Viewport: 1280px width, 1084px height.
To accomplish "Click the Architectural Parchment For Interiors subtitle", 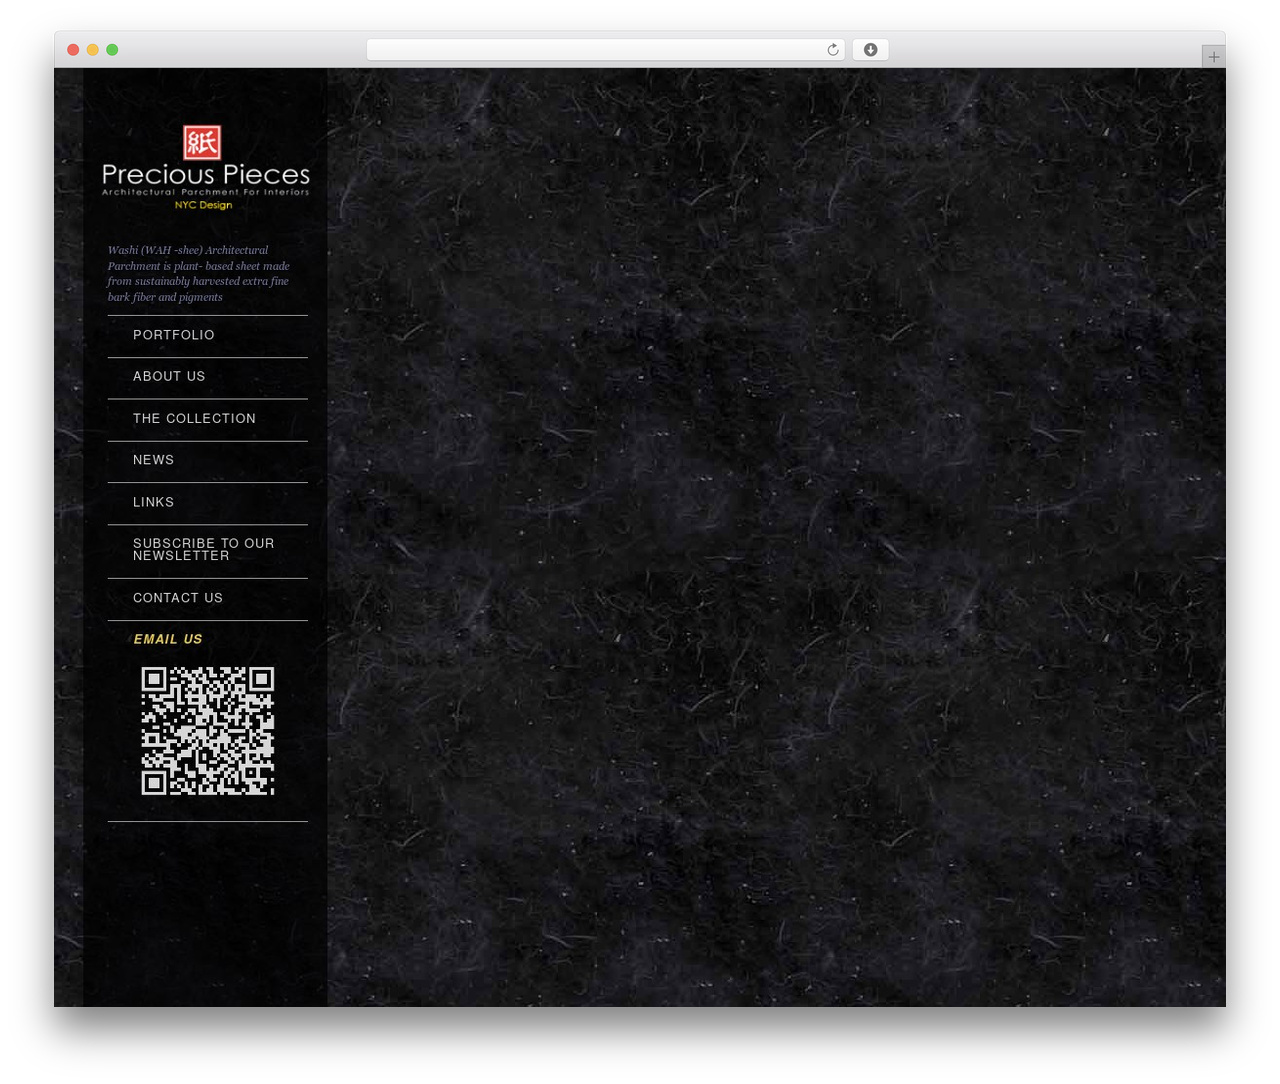I will point(206,192).
